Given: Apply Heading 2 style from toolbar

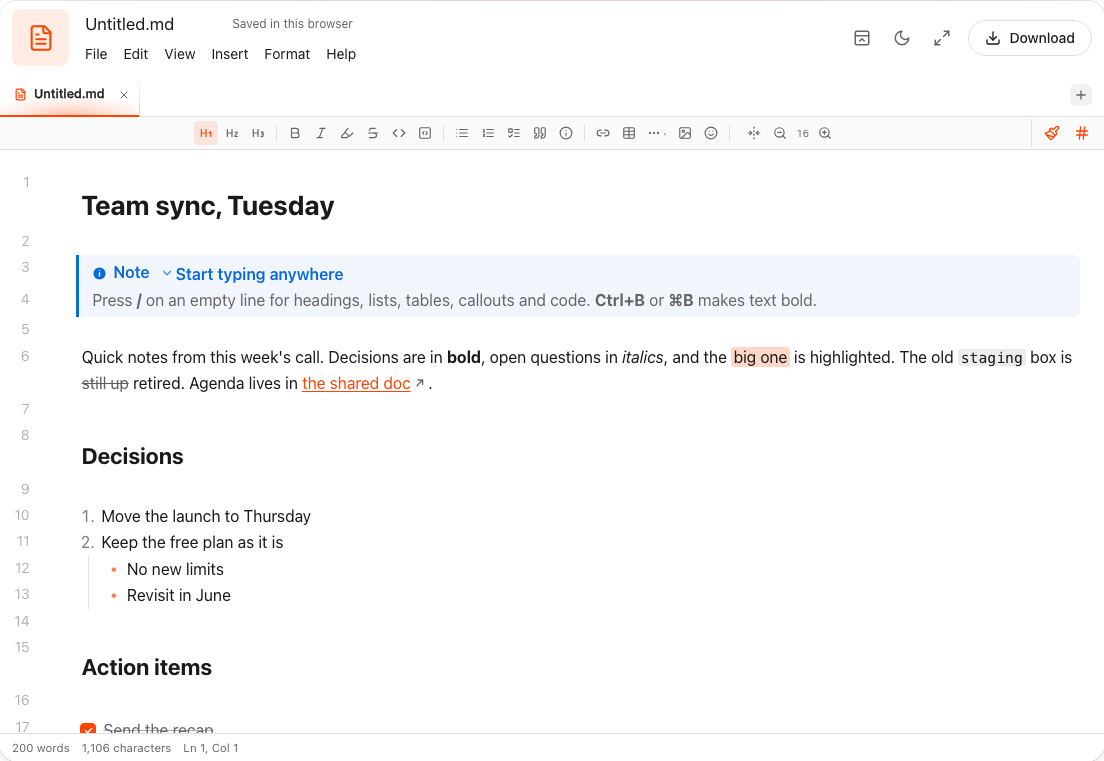Looking at the screenshot, I should click(x=232, y=133).
